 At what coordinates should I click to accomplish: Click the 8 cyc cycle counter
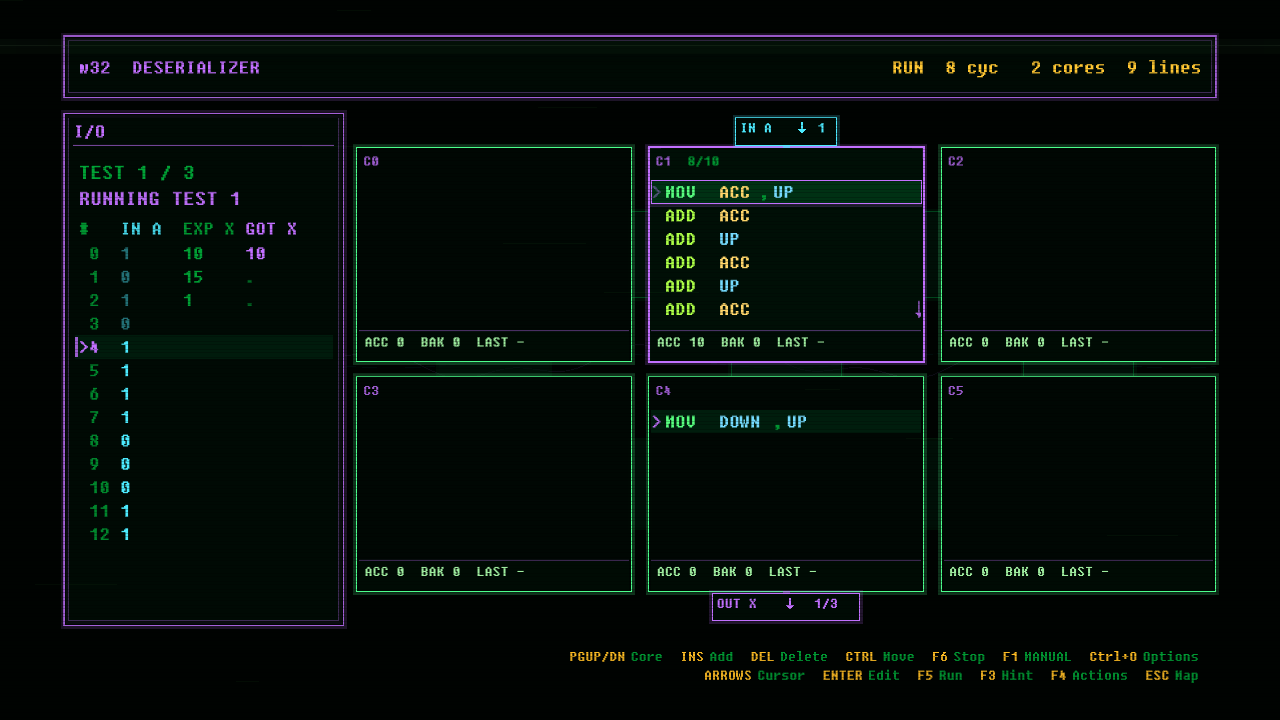coord(972,68)
